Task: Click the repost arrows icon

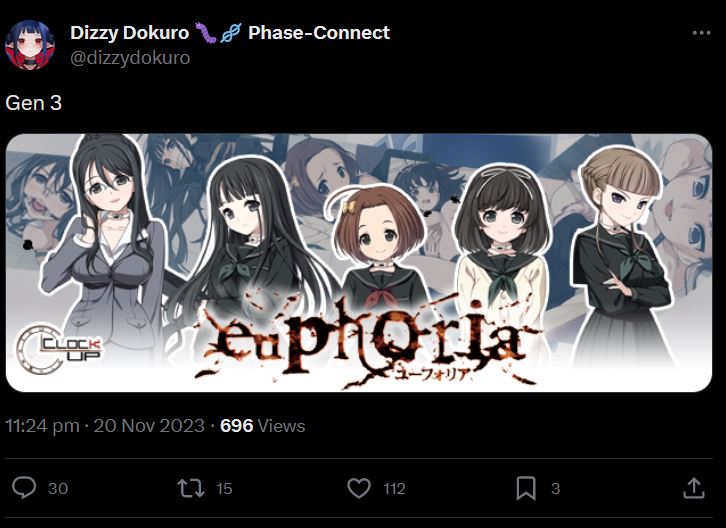Action: (x=191, y=488)
